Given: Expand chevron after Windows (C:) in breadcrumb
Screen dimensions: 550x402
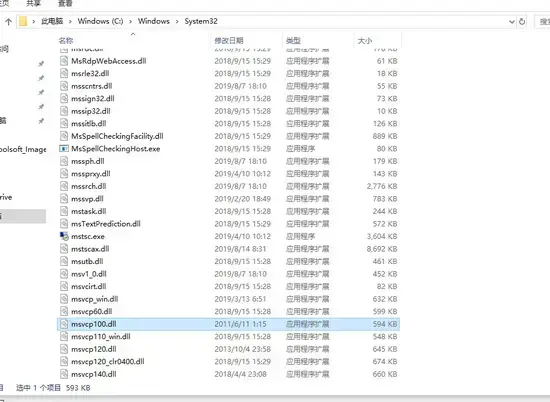Looking at the screenshot, I should pyautogui.click(x=130, y=22).
